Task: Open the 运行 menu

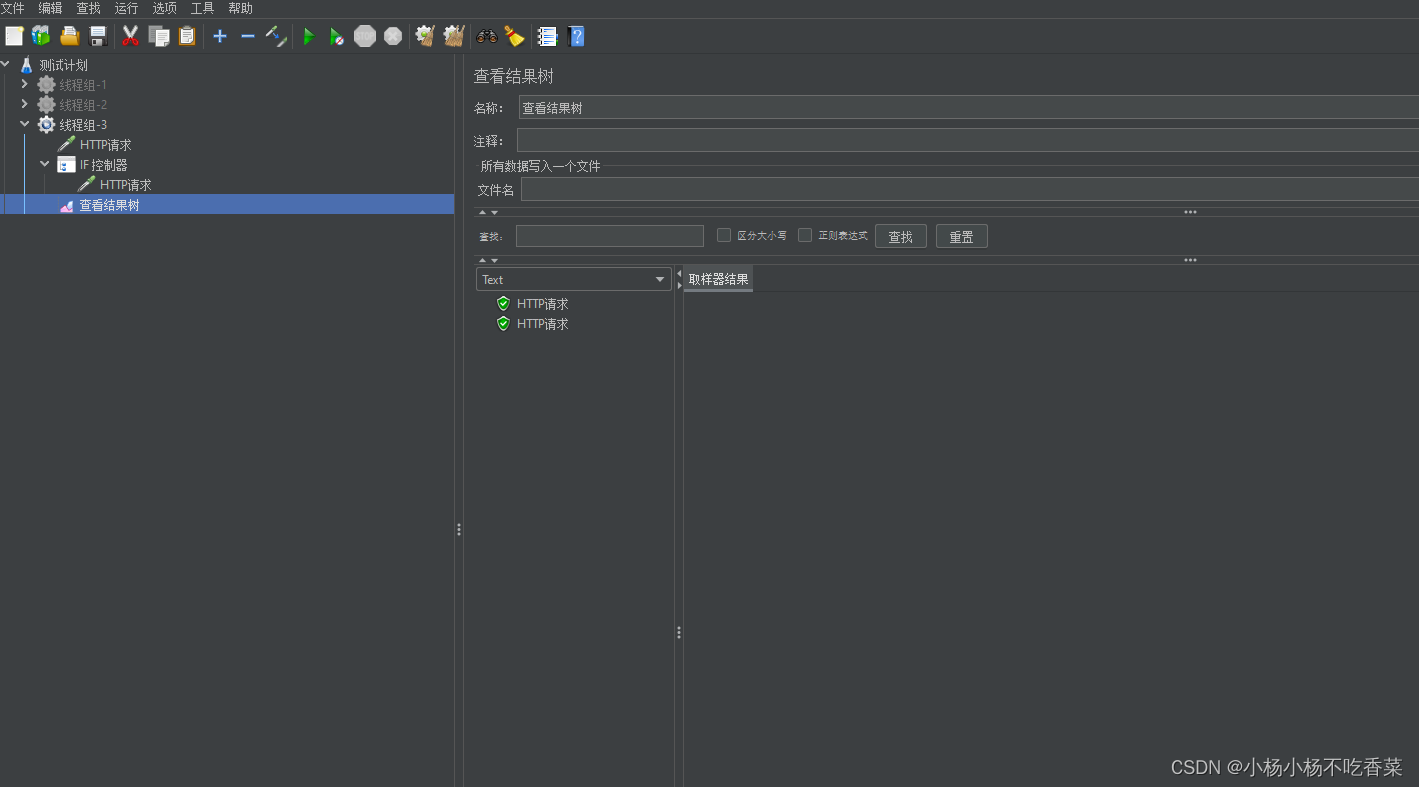Action: 127,8
